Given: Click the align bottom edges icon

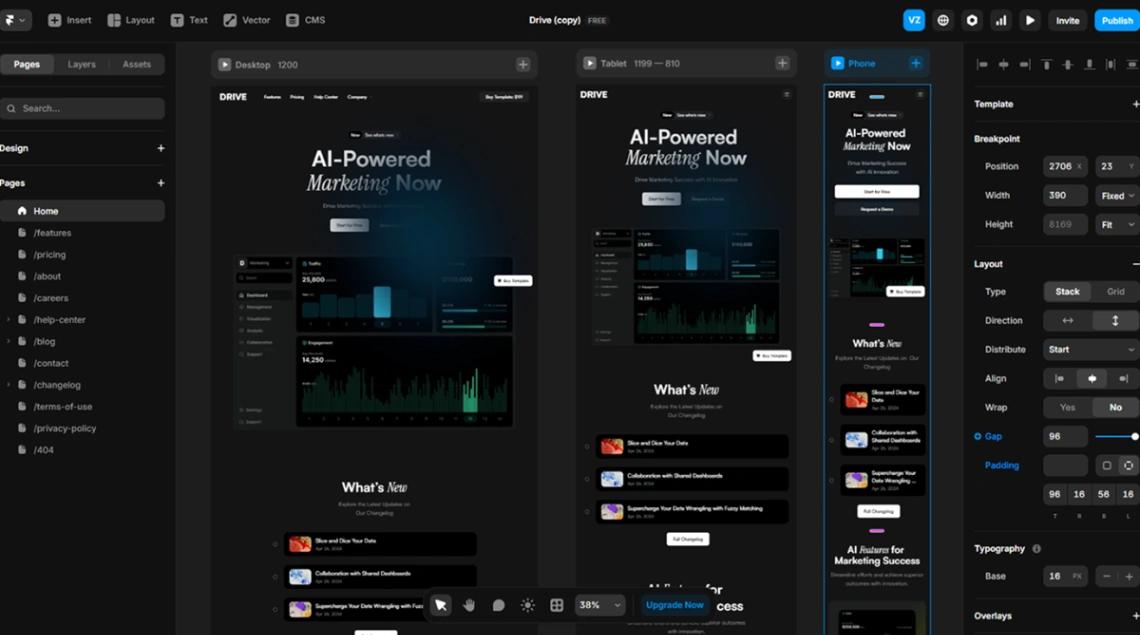Looking at the screenshot, I should (x=1089, y=65).
